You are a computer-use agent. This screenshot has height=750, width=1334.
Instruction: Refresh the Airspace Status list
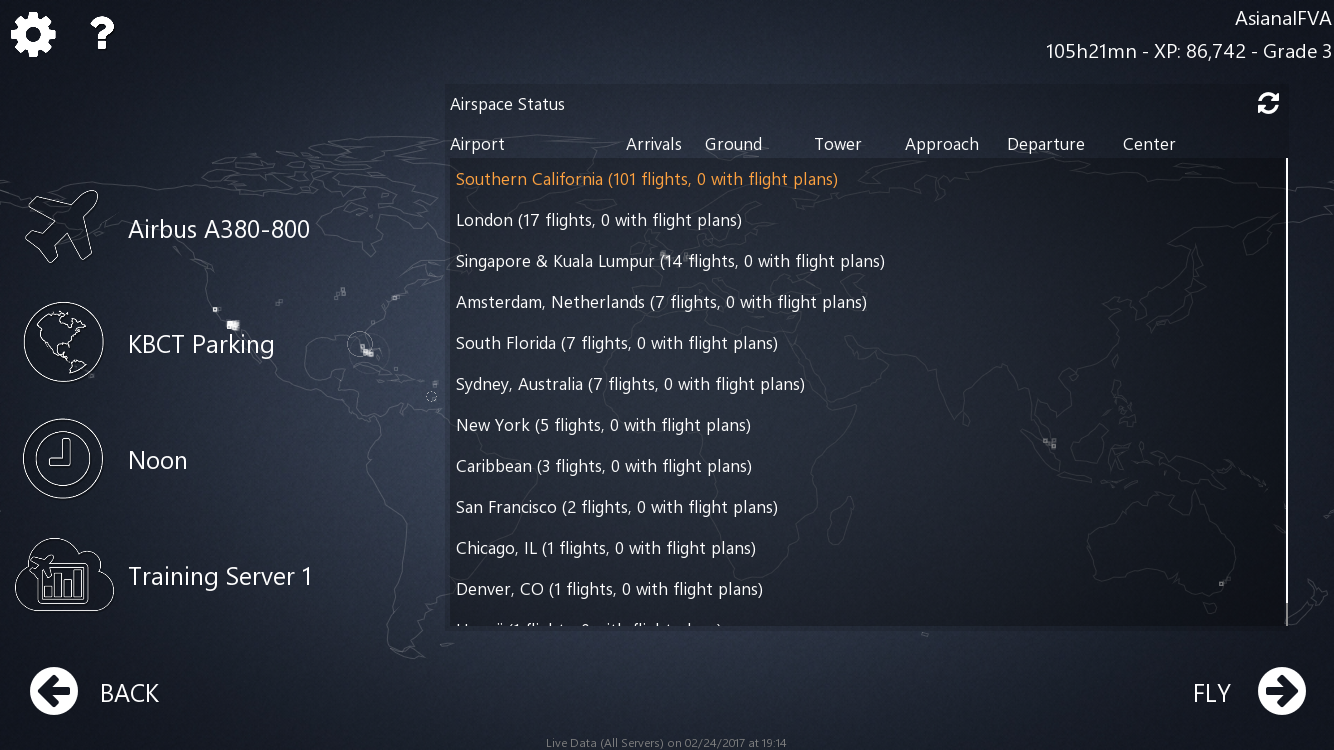[1268, 103]
